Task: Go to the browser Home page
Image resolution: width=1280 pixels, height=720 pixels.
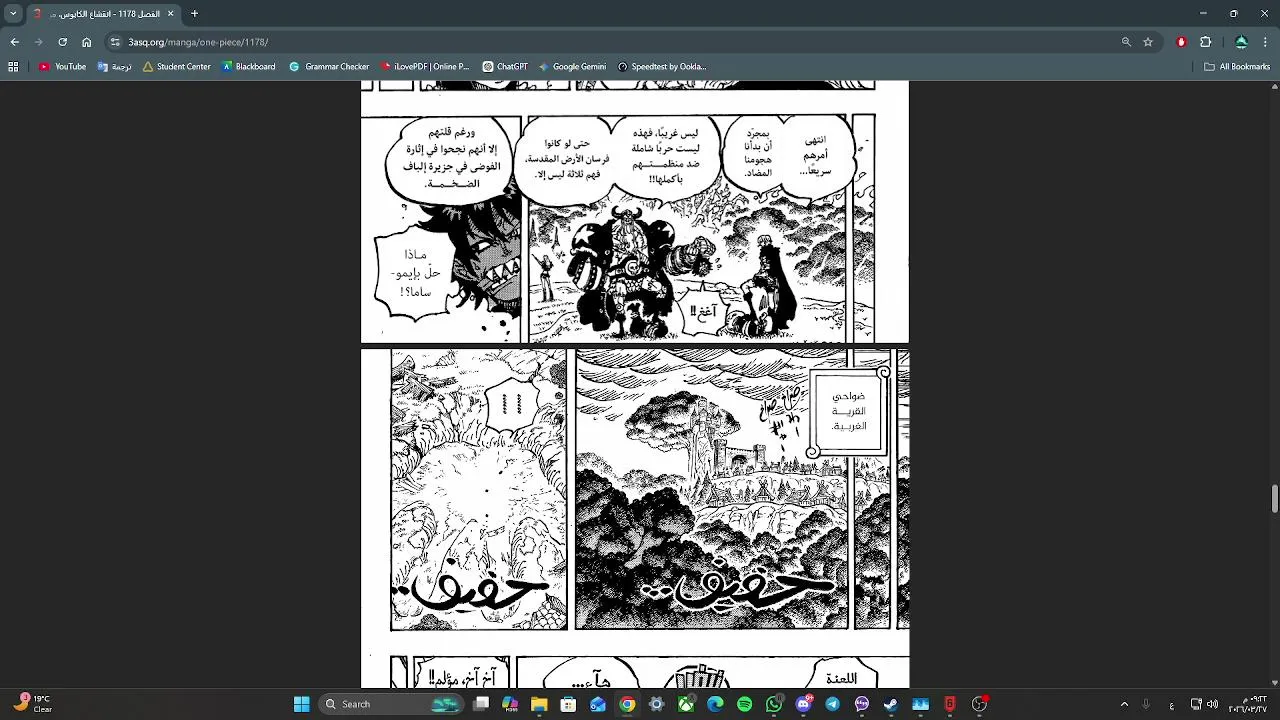Action: 86,42
